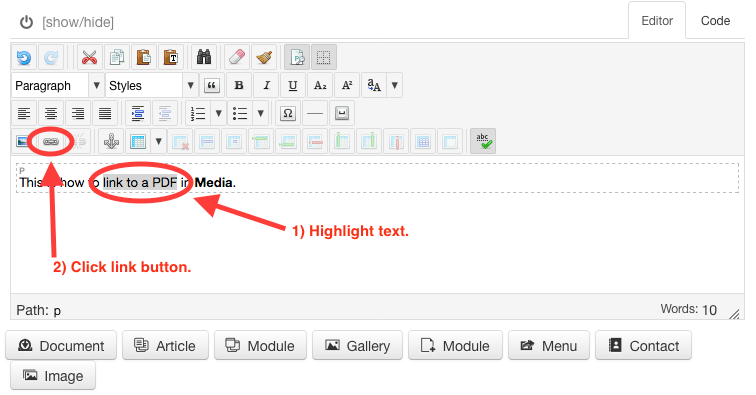Click the editor resize handle corner
The image size is (756, 395).
734,314
